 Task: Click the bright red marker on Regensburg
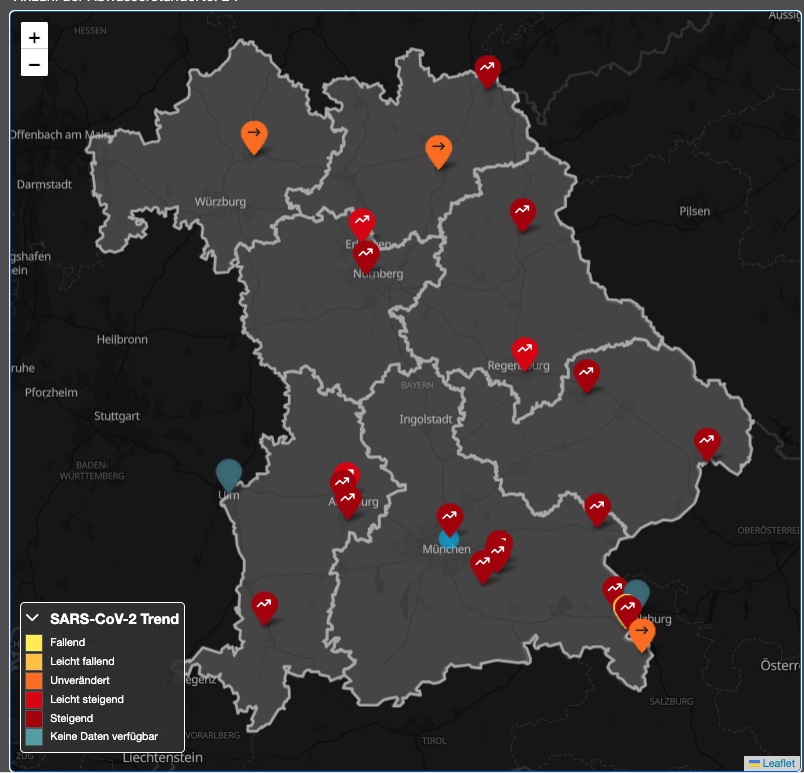click(525, 354)
